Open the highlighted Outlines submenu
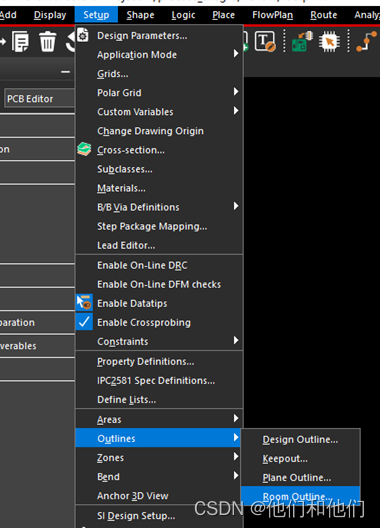This screenshot has height=528, width=380. [x=158, y=438]
